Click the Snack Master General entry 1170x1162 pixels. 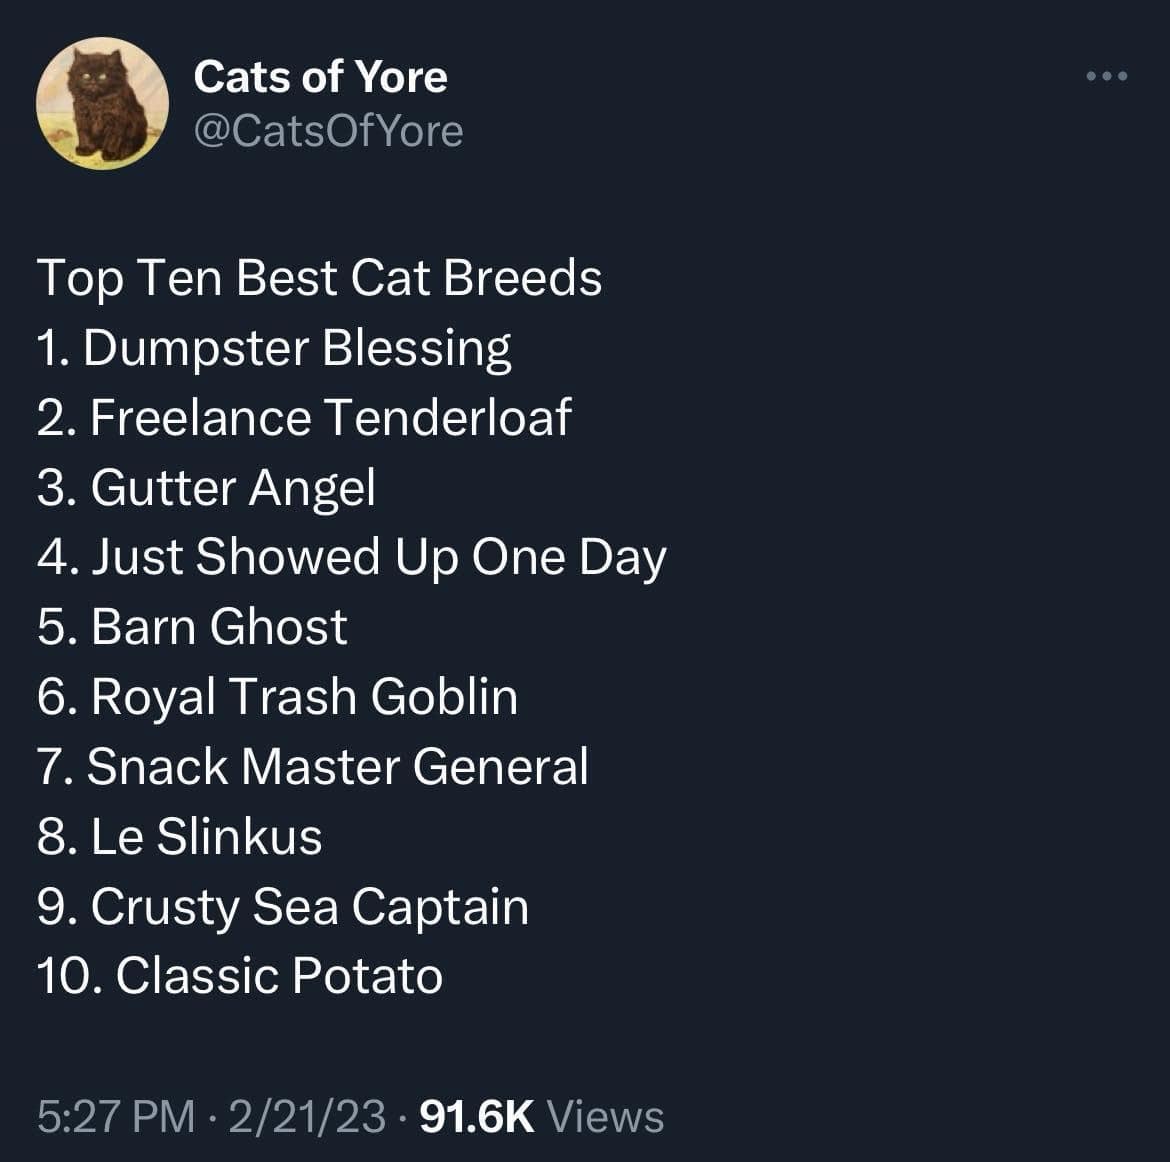[x=314, y=767]
